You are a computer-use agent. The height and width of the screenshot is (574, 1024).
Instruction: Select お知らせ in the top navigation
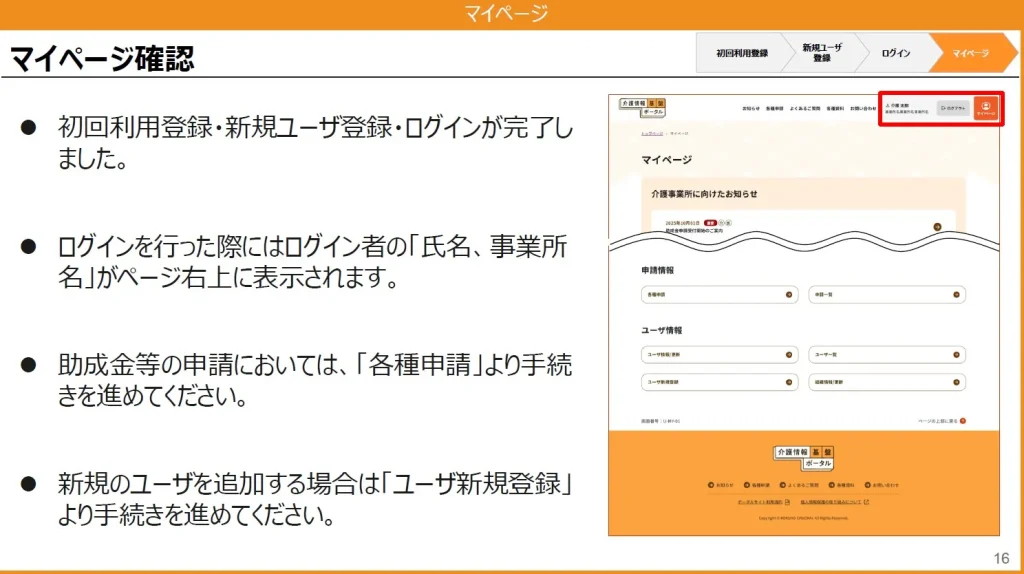(750, 108)
